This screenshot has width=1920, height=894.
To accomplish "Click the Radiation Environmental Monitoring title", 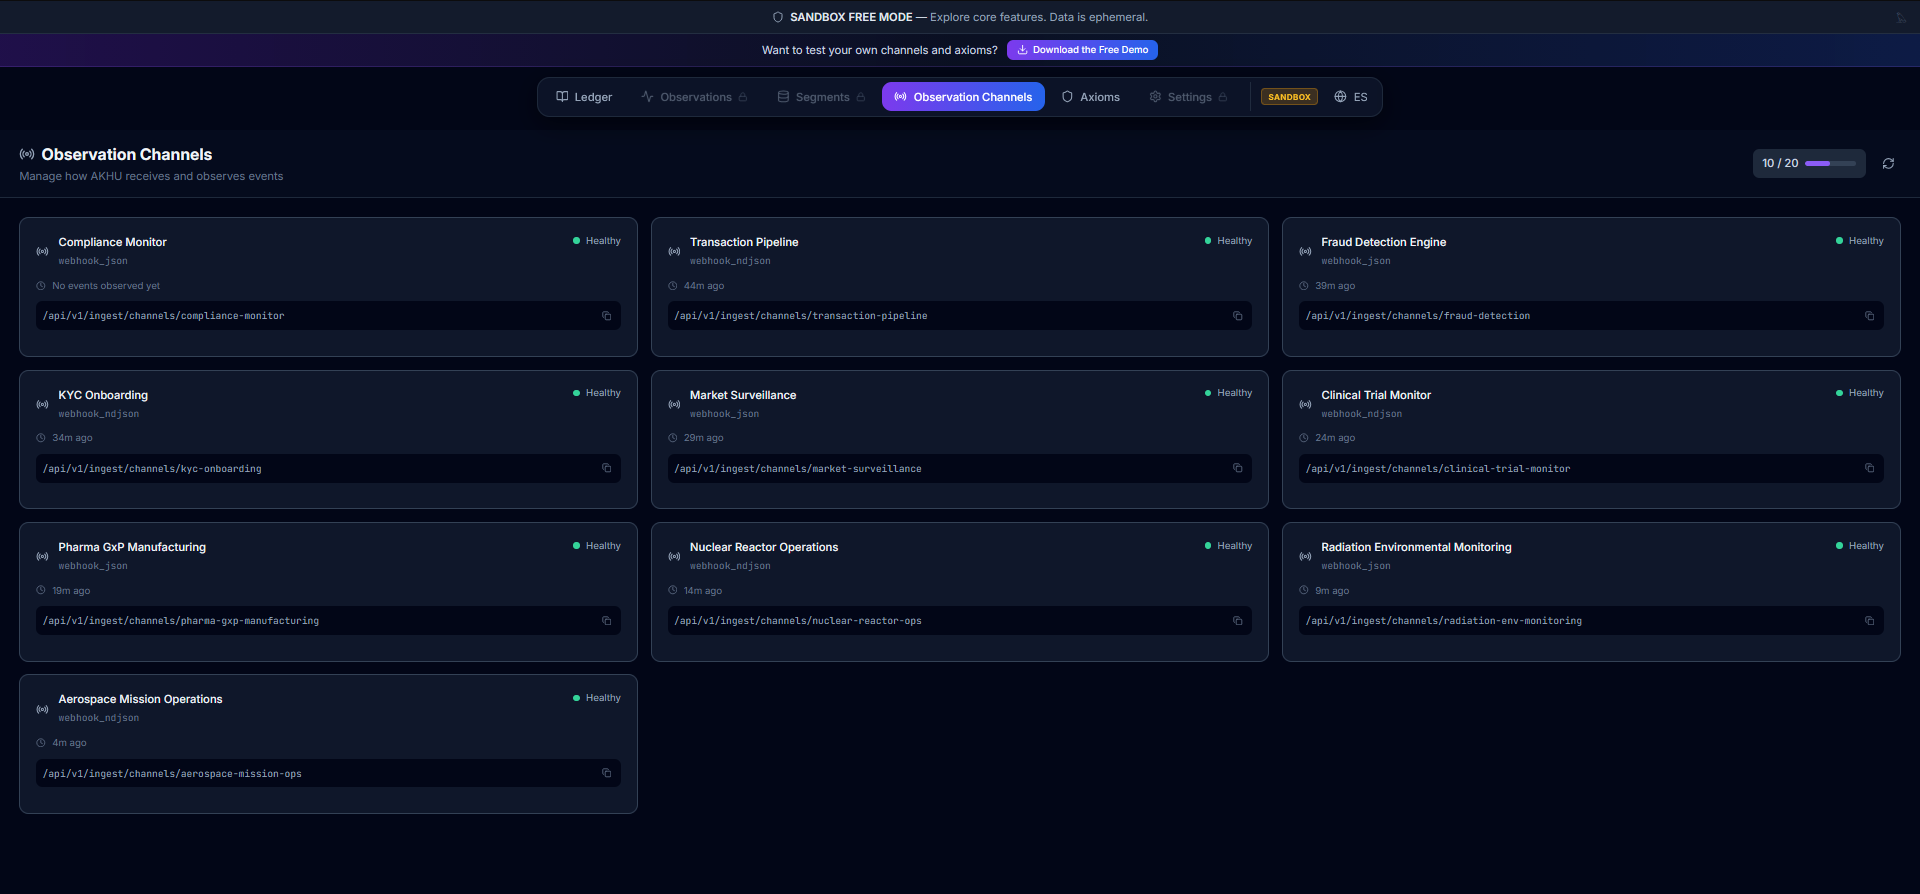I will 1416,547.
